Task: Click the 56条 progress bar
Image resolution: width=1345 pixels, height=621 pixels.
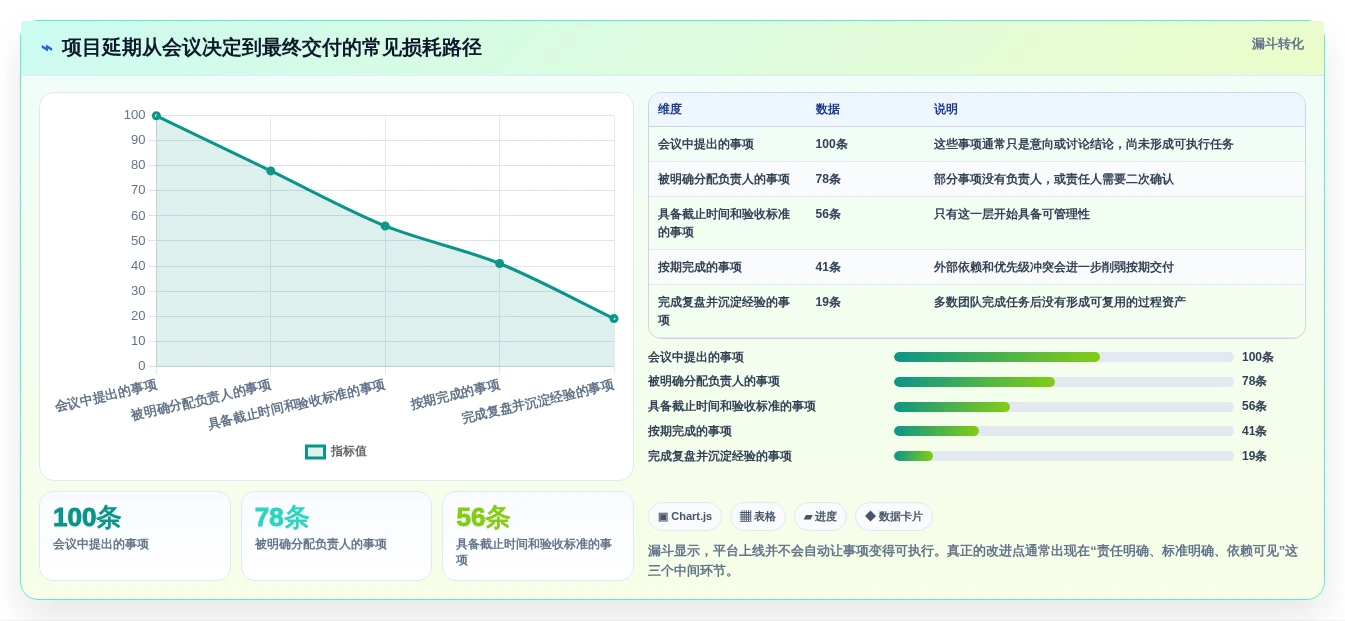Action: [x=1064, y=407]
